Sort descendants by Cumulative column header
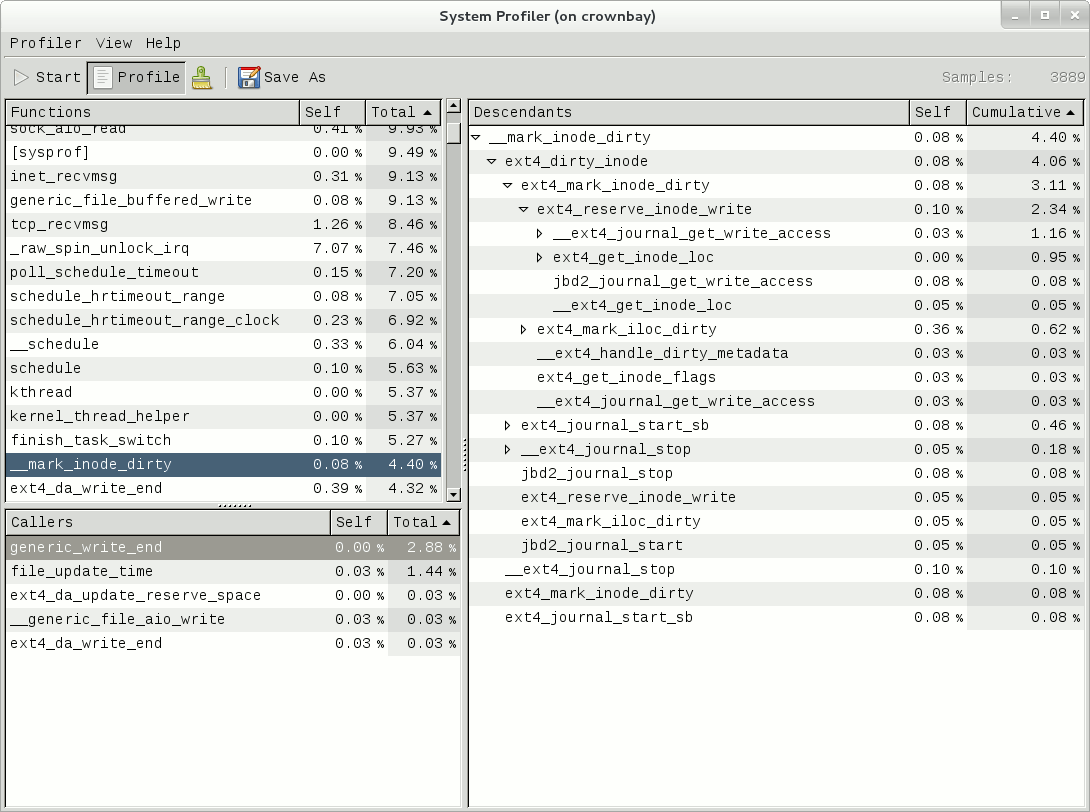The height and width of the screenshot is (812, 1090). point(1024,112)
